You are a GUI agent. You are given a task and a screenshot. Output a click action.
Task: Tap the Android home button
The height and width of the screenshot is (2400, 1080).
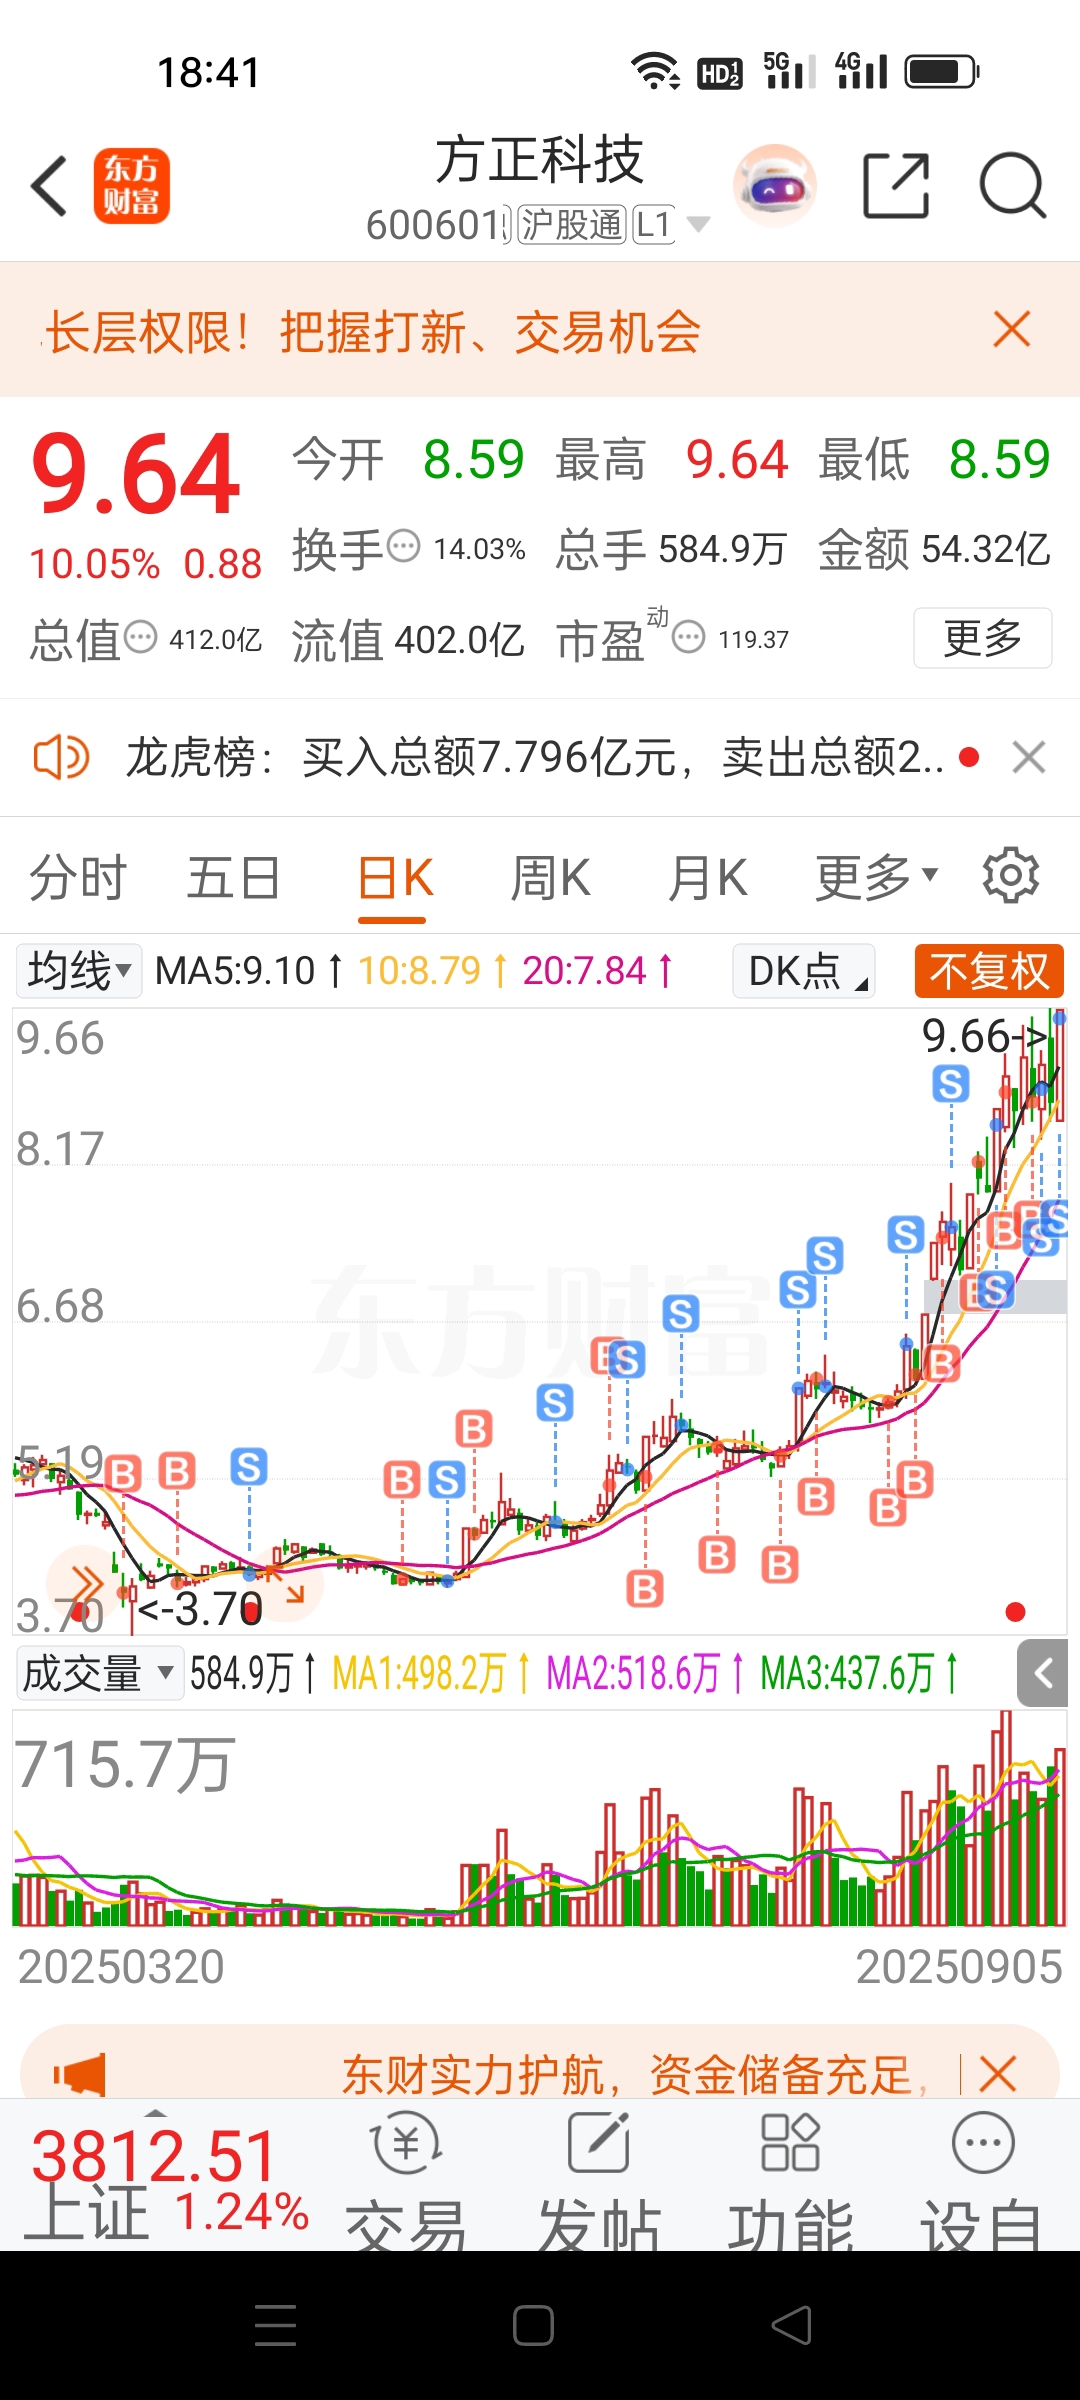(533, 2325)
